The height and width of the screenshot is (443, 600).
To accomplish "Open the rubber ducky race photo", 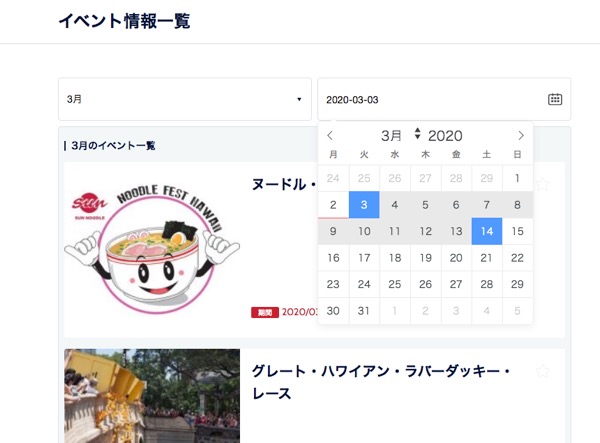I will coord(152,396).
